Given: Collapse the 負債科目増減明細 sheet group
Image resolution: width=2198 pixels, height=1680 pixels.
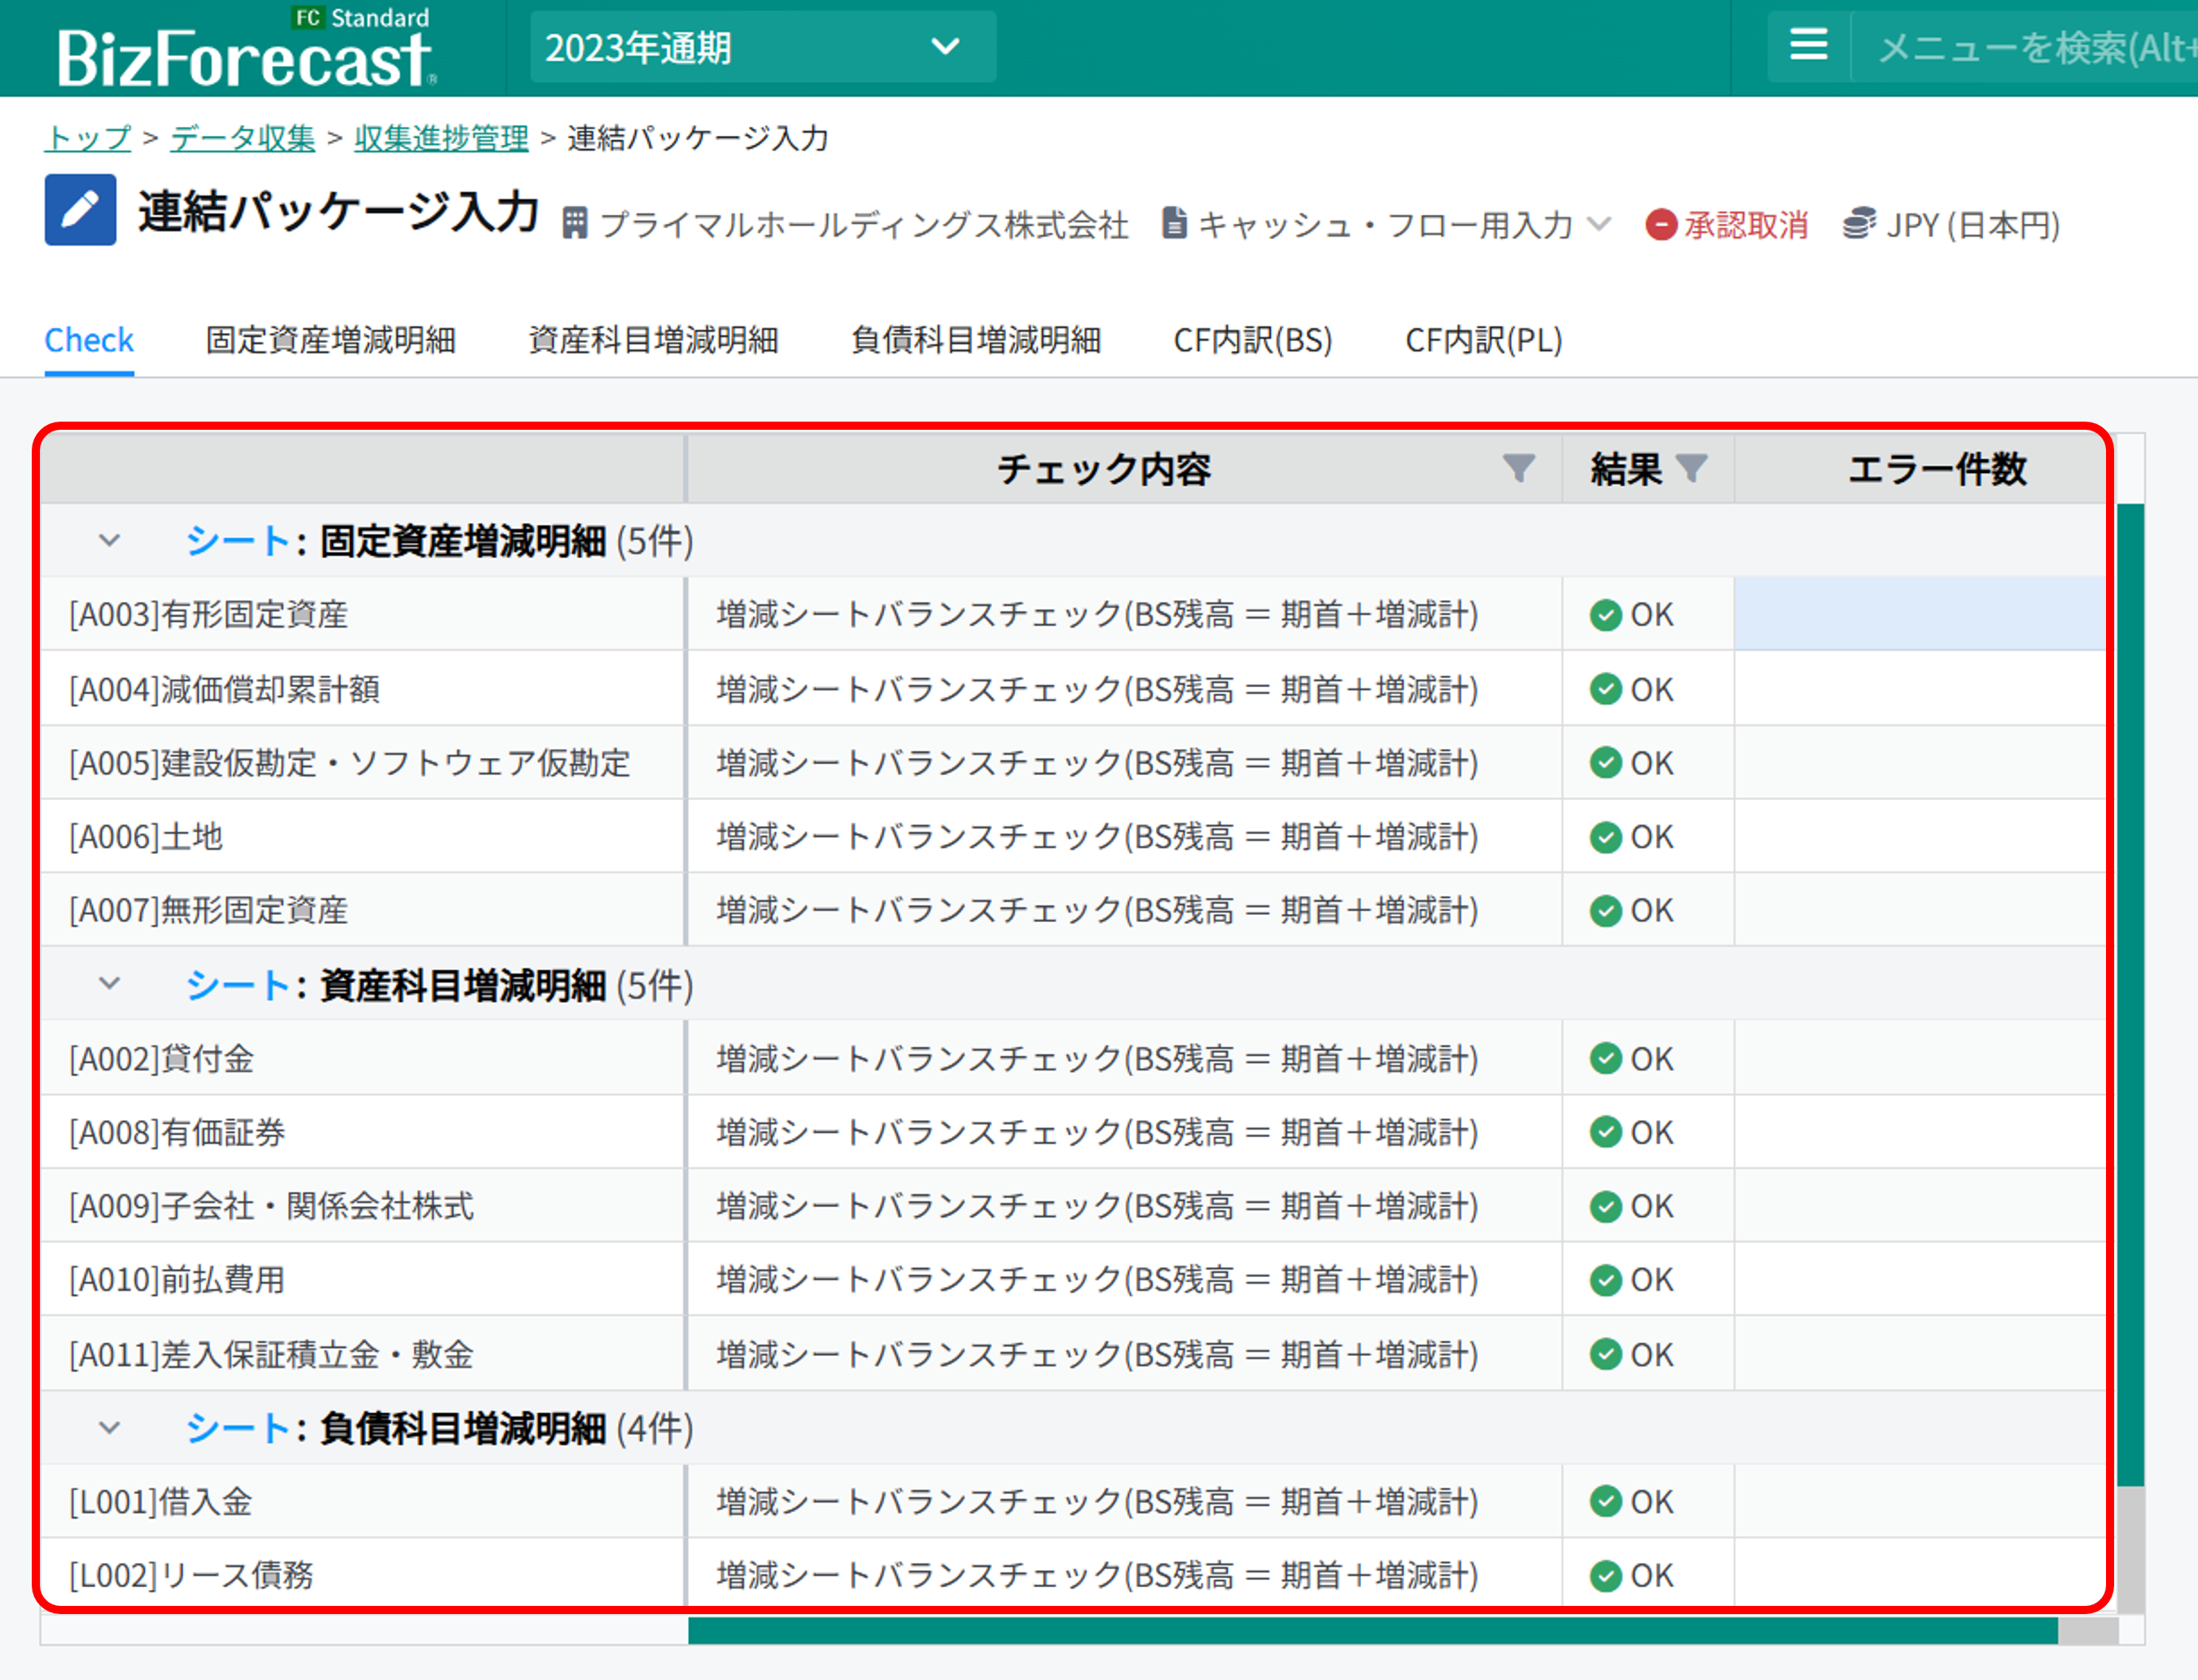Looking at the screenshot, I should point(109,1428).
